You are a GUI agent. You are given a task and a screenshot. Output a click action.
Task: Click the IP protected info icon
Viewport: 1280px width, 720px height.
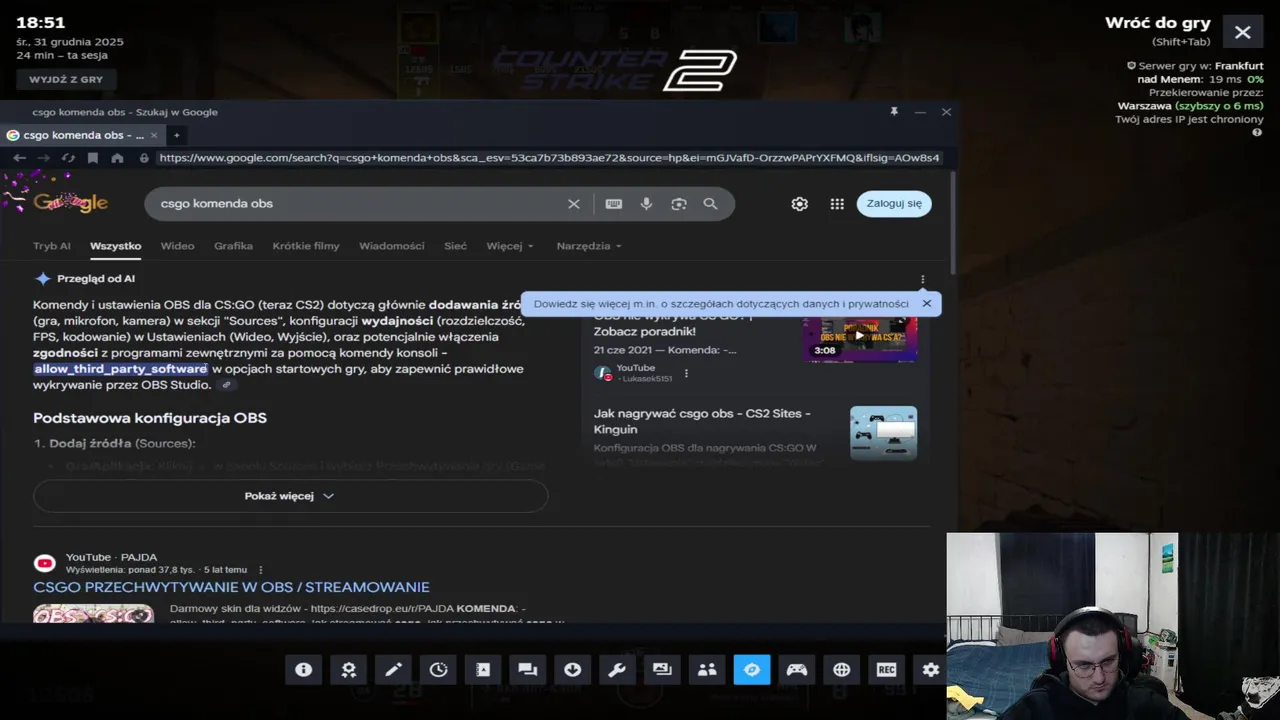[1257, 132]
